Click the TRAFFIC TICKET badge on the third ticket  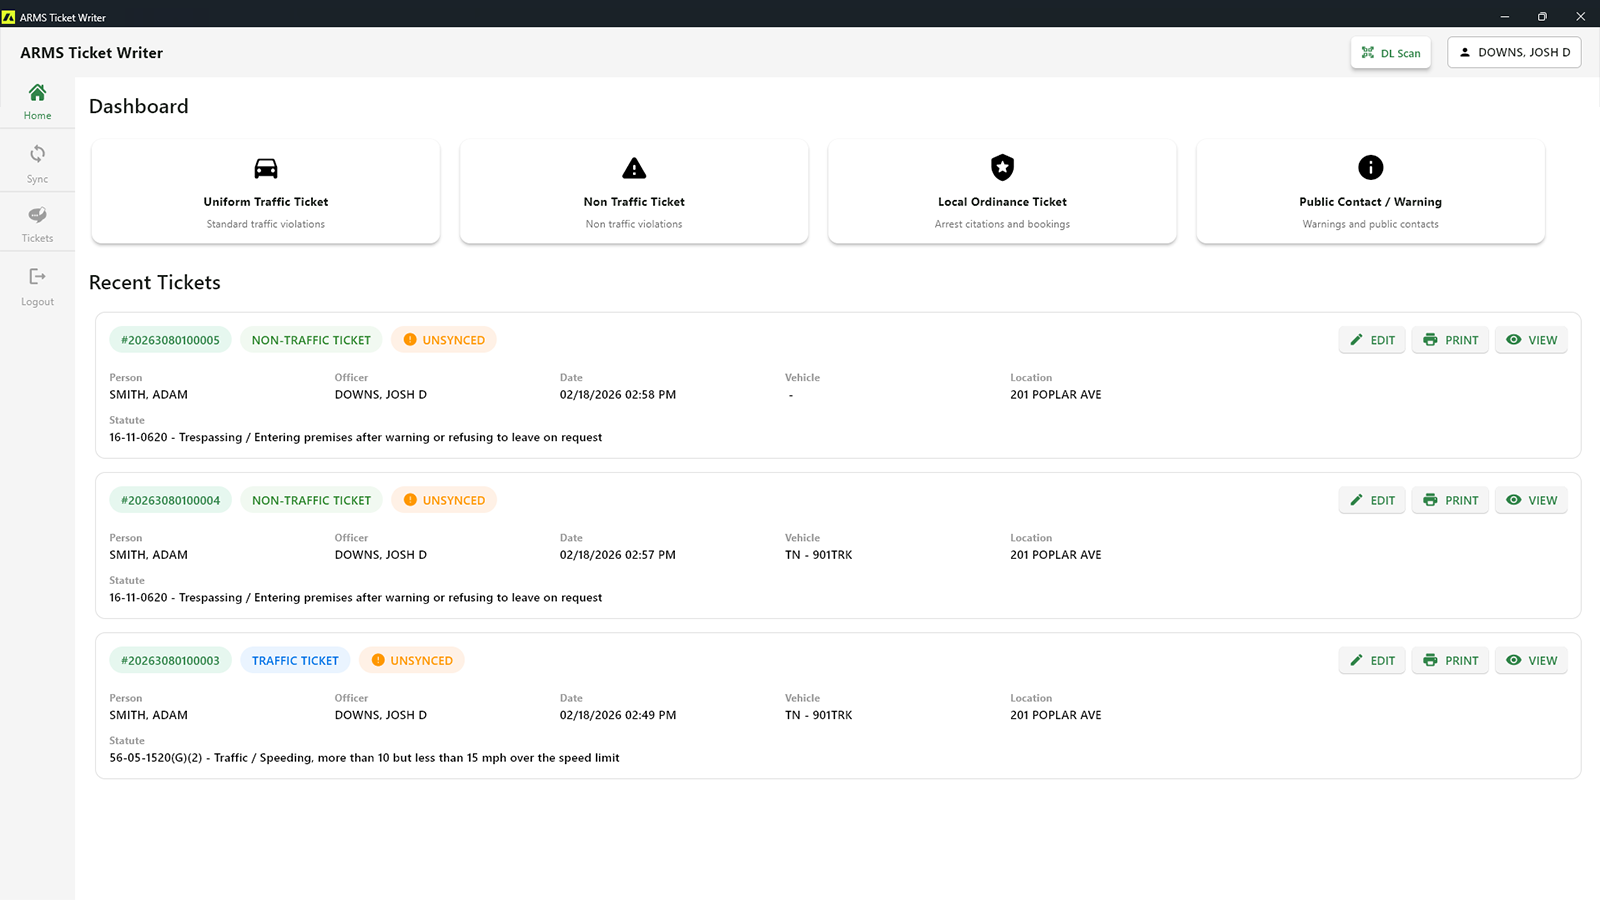[x=295, y=660]
